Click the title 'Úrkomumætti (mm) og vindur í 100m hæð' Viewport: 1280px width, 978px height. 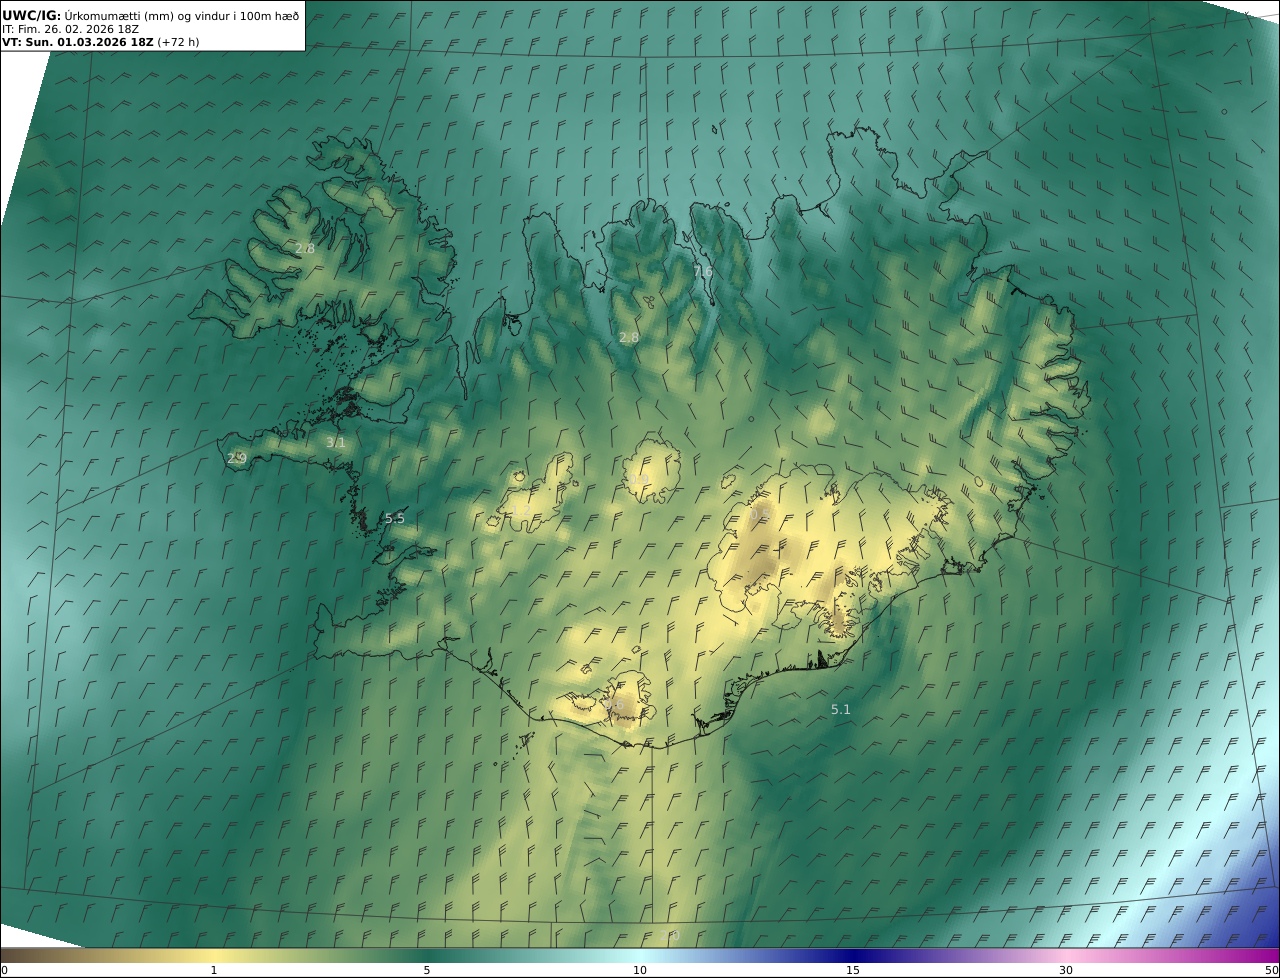point(182,15)
